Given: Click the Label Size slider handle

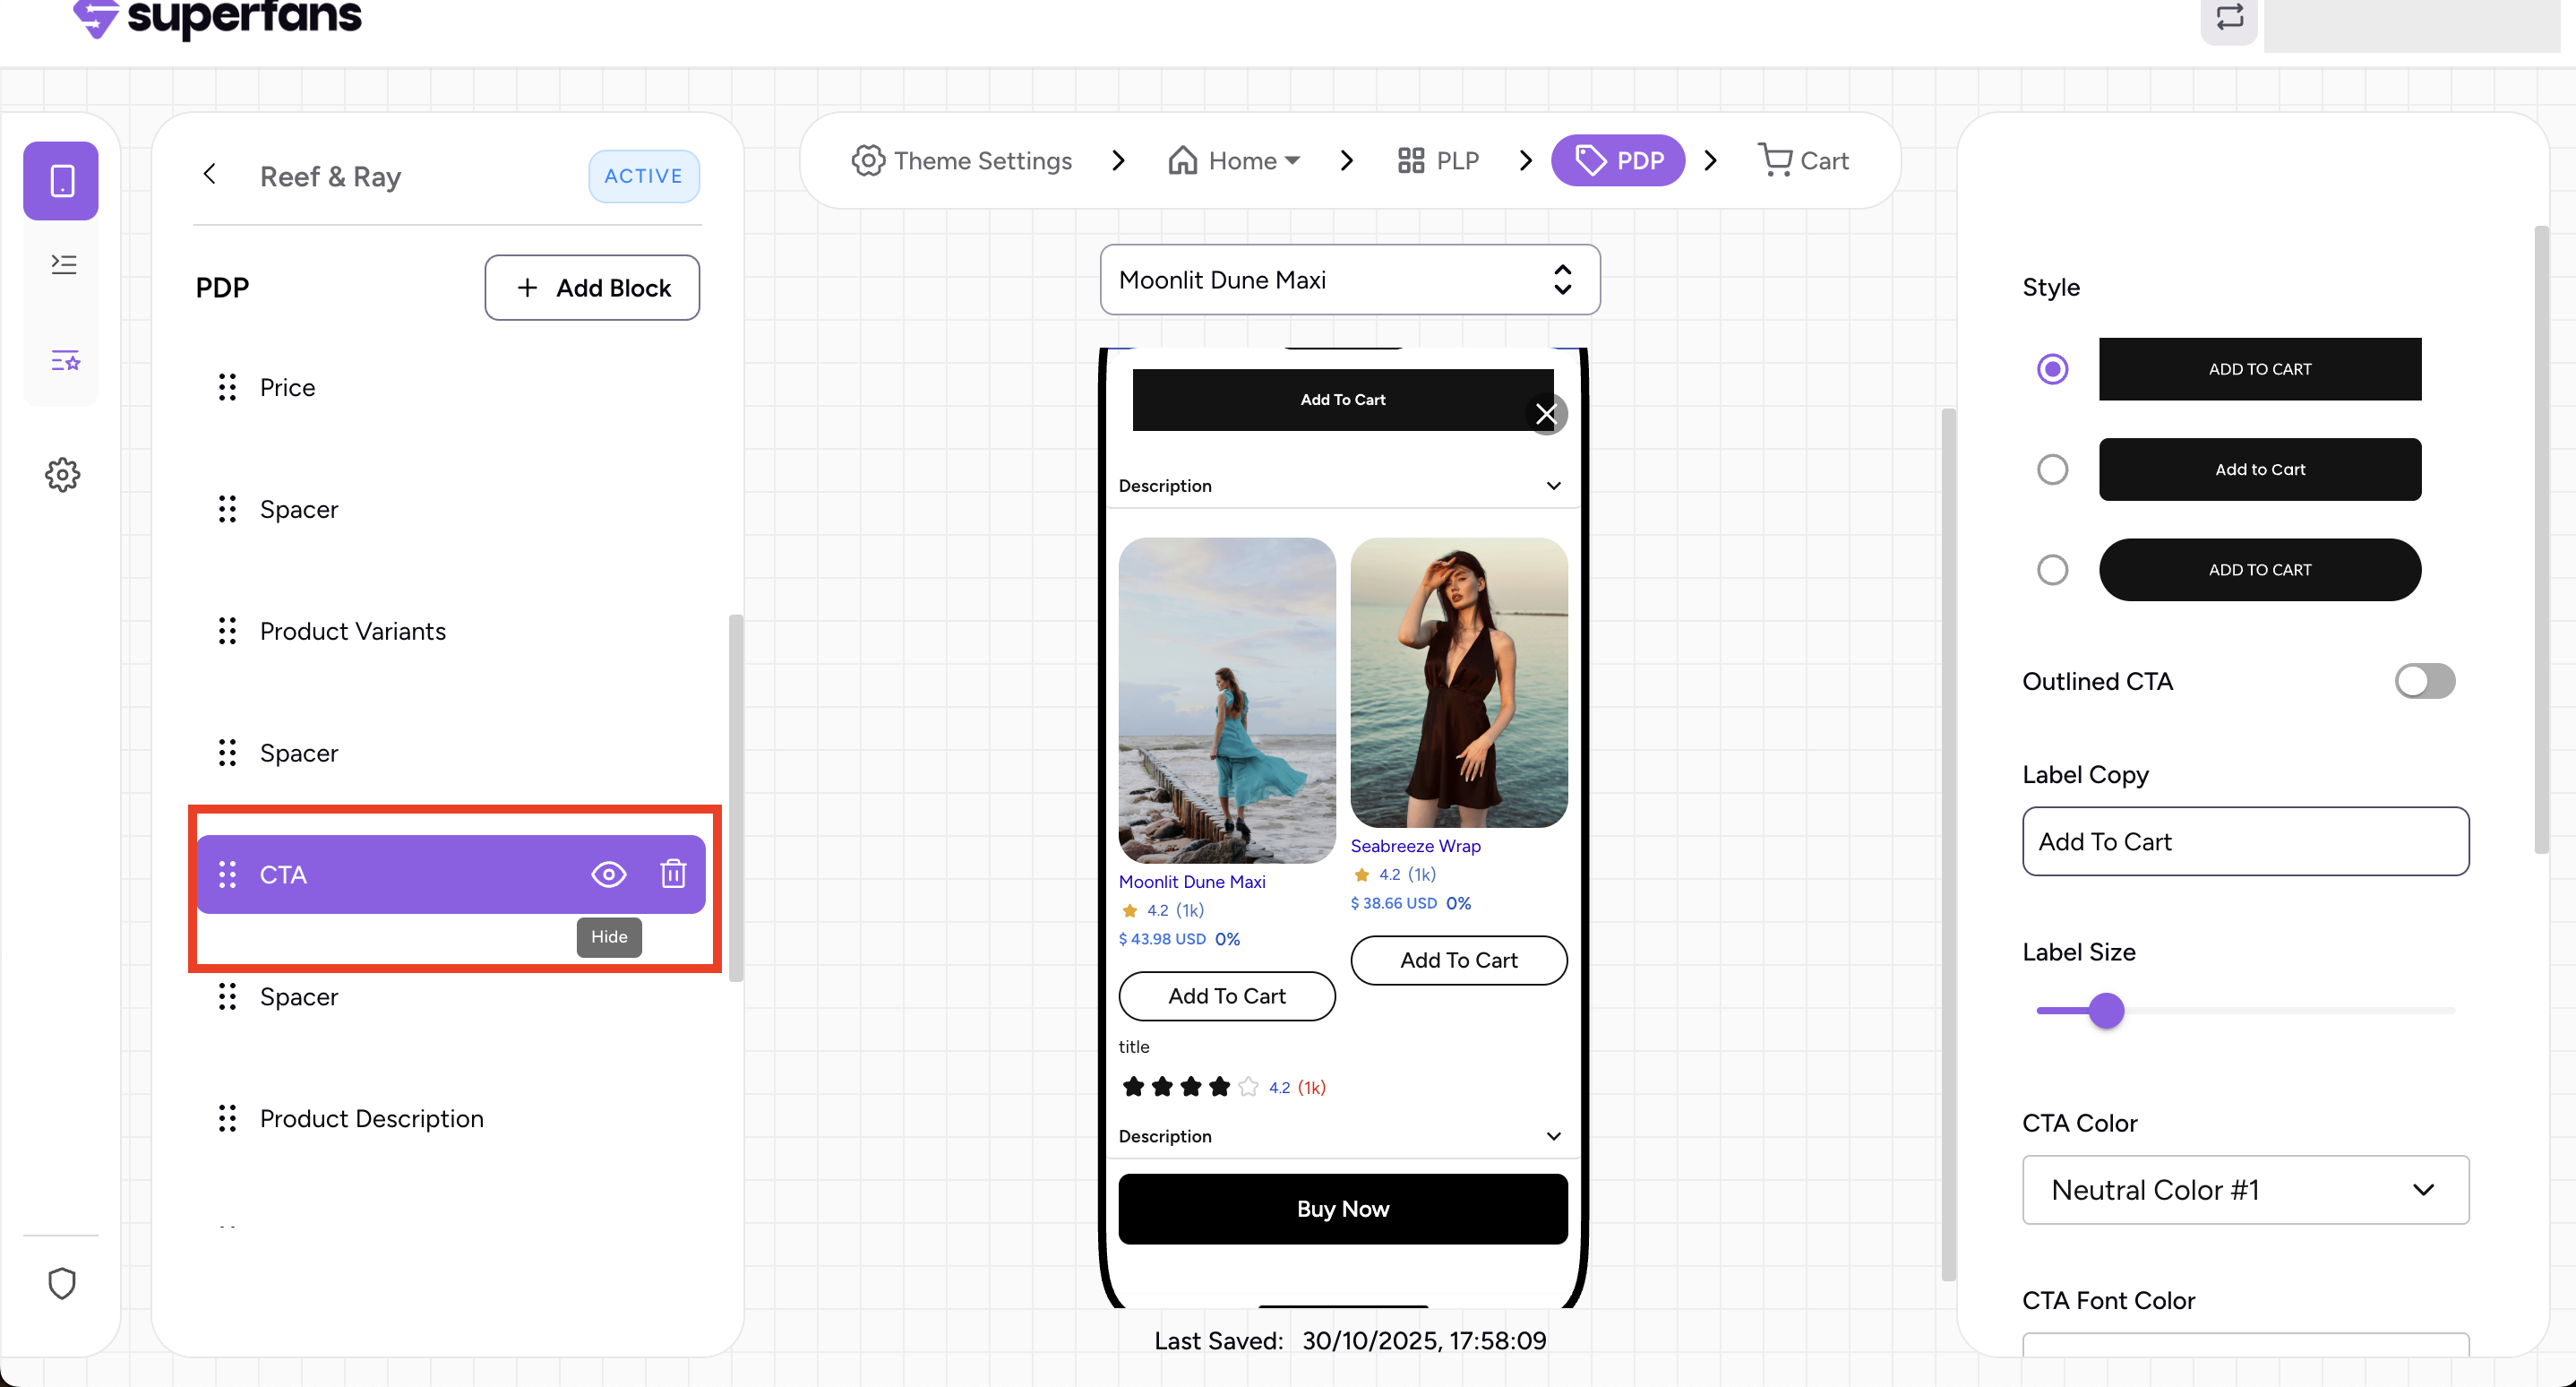Looking at the screenshot, I should click(2106, 1011).
